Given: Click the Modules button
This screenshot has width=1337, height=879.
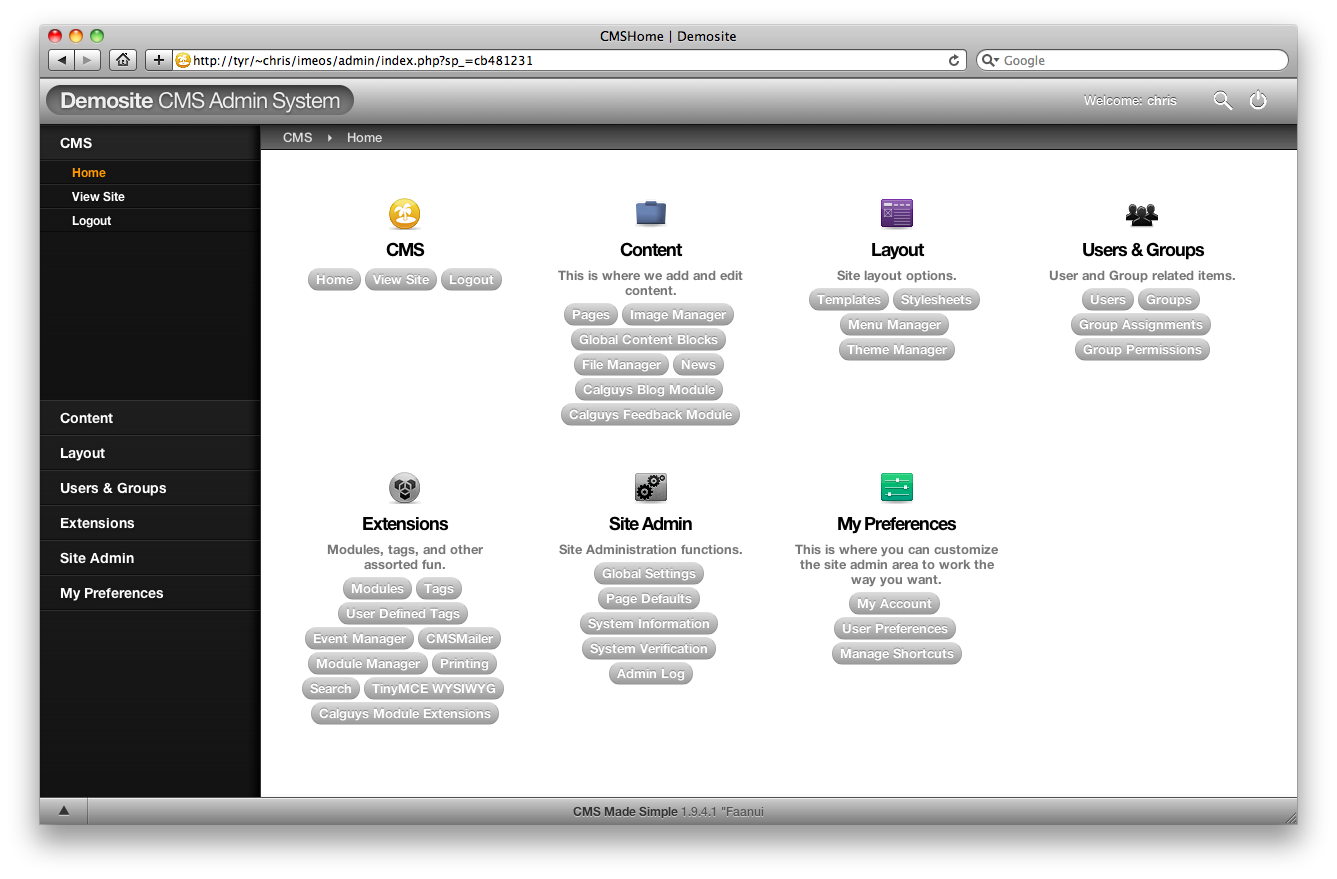Looking at the screenshot, I should click(377, 589).
